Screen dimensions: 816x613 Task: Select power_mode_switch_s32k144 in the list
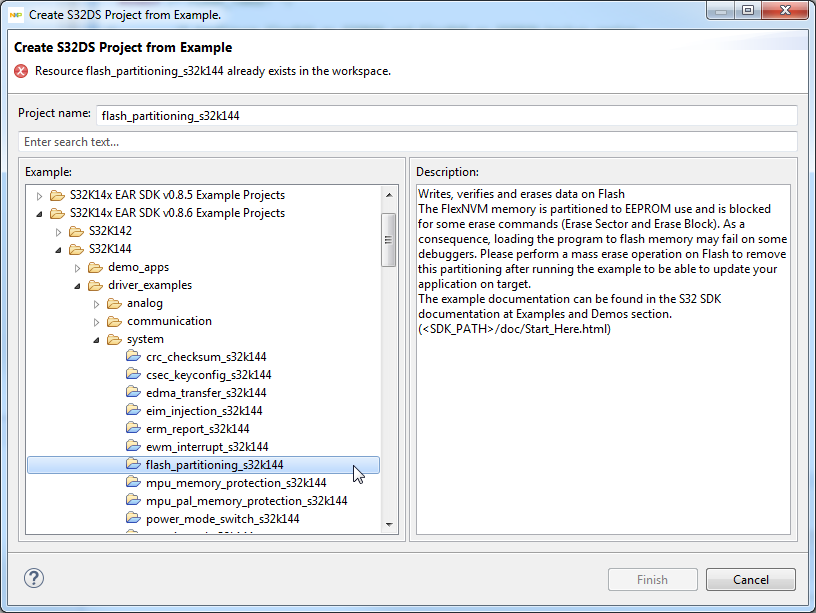tap(222, 519)
